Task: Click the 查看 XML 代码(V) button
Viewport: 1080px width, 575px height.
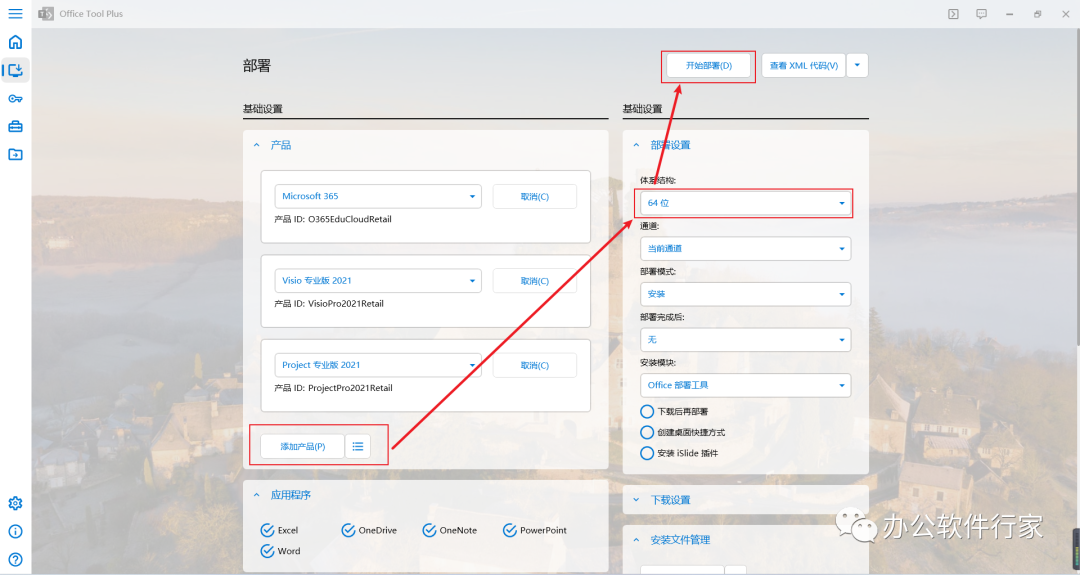Action: (803, 65)
